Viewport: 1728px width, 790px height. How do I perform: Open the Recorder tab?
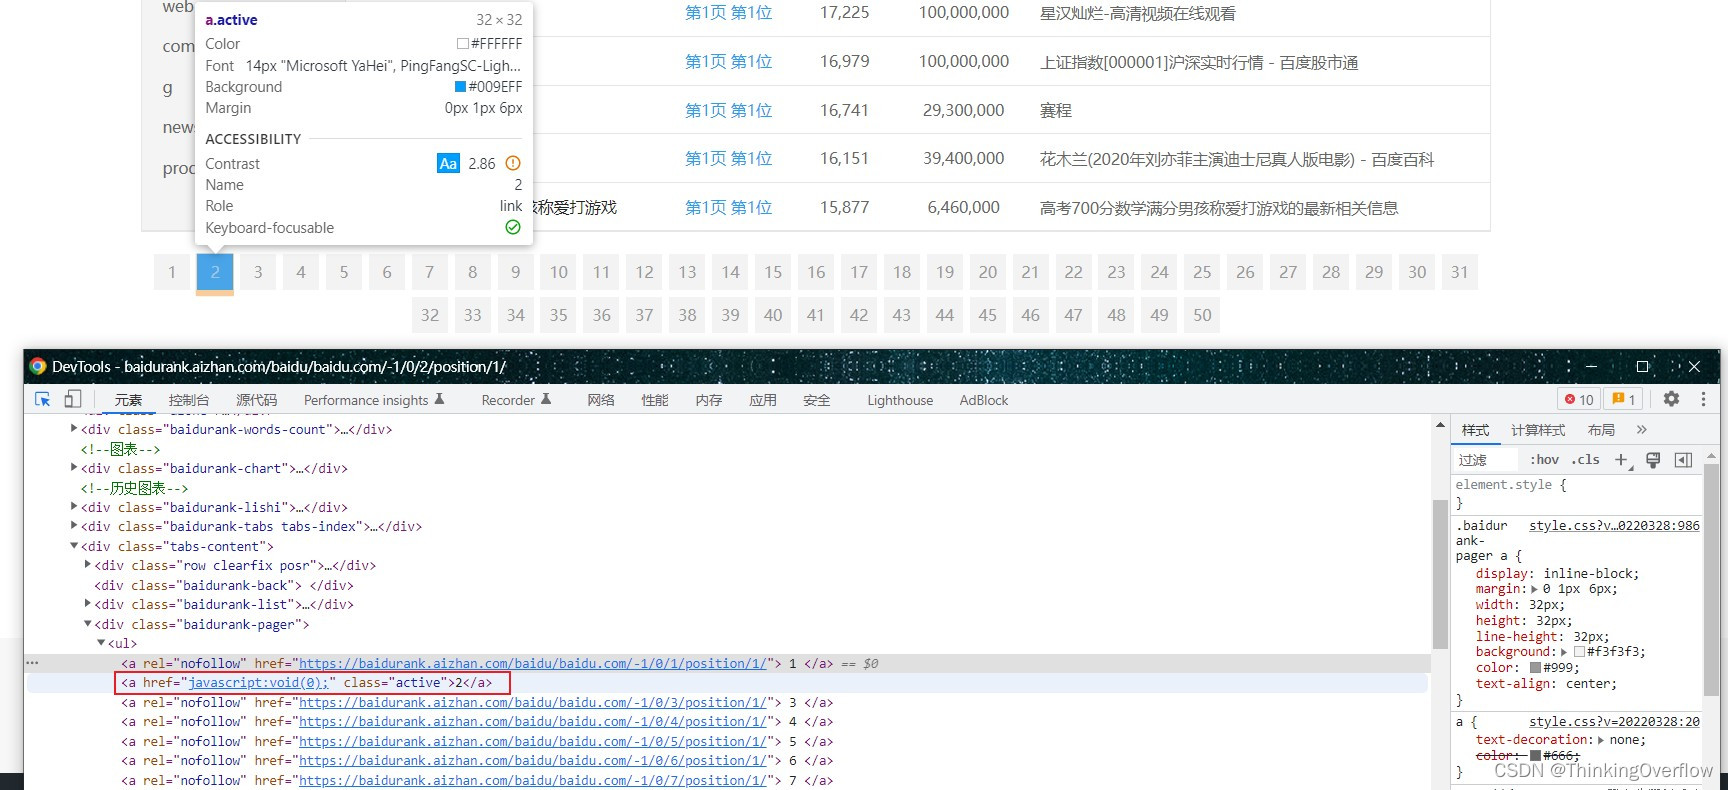pyautogui.click(x=516, y=400)
